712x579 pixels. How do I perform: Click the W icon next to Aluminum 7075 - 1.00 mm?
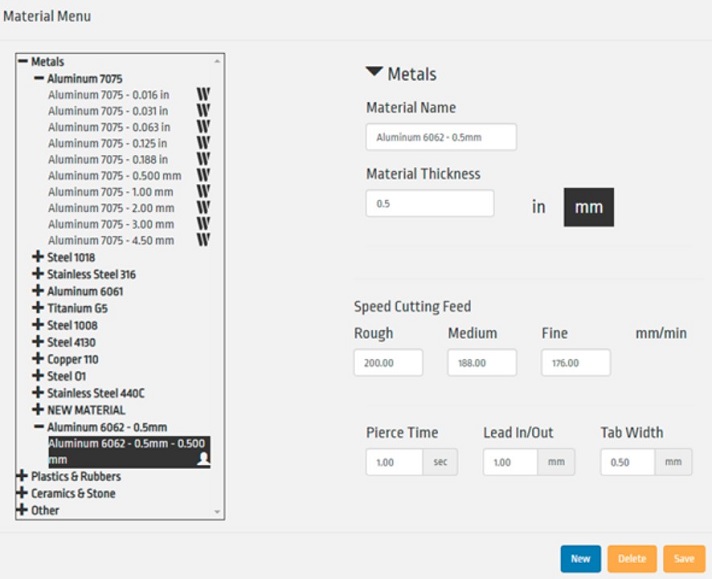(203, 192)
